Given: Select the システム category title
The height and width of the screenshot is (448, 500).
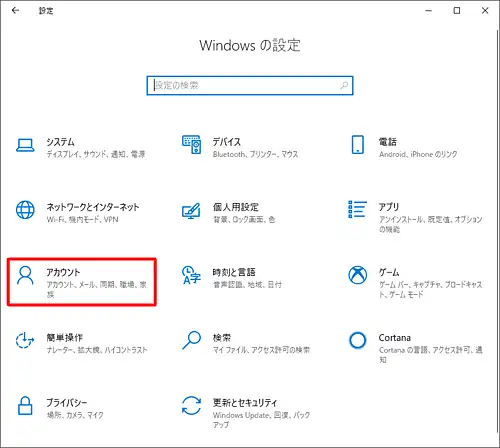Looking at the screenshot, I should 60,142.
